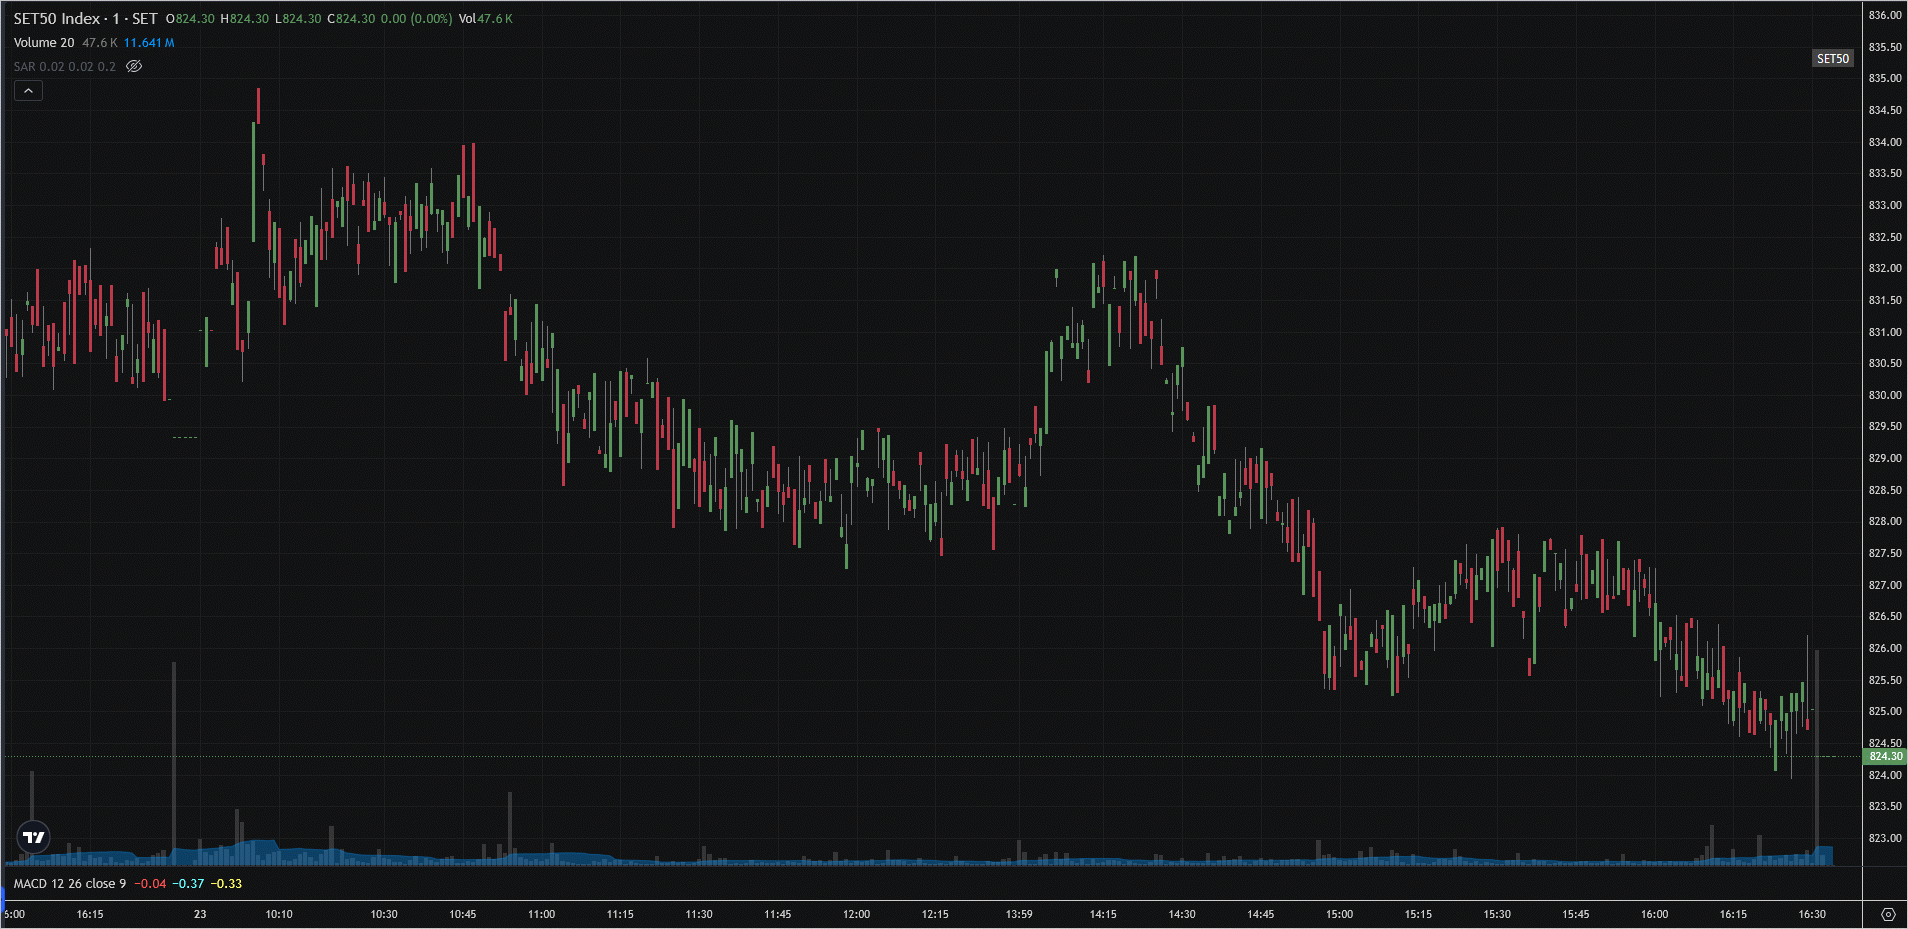Select the SET50 Index symbol title

coord(85,19)
